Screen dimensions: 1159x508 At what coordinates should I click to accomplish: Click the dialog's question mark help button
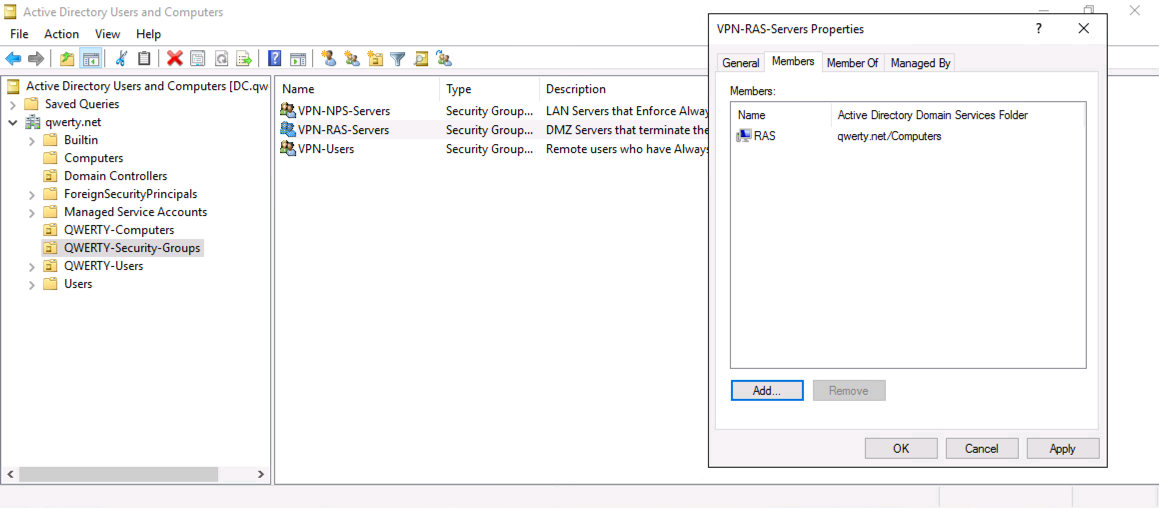(1039, 29)
